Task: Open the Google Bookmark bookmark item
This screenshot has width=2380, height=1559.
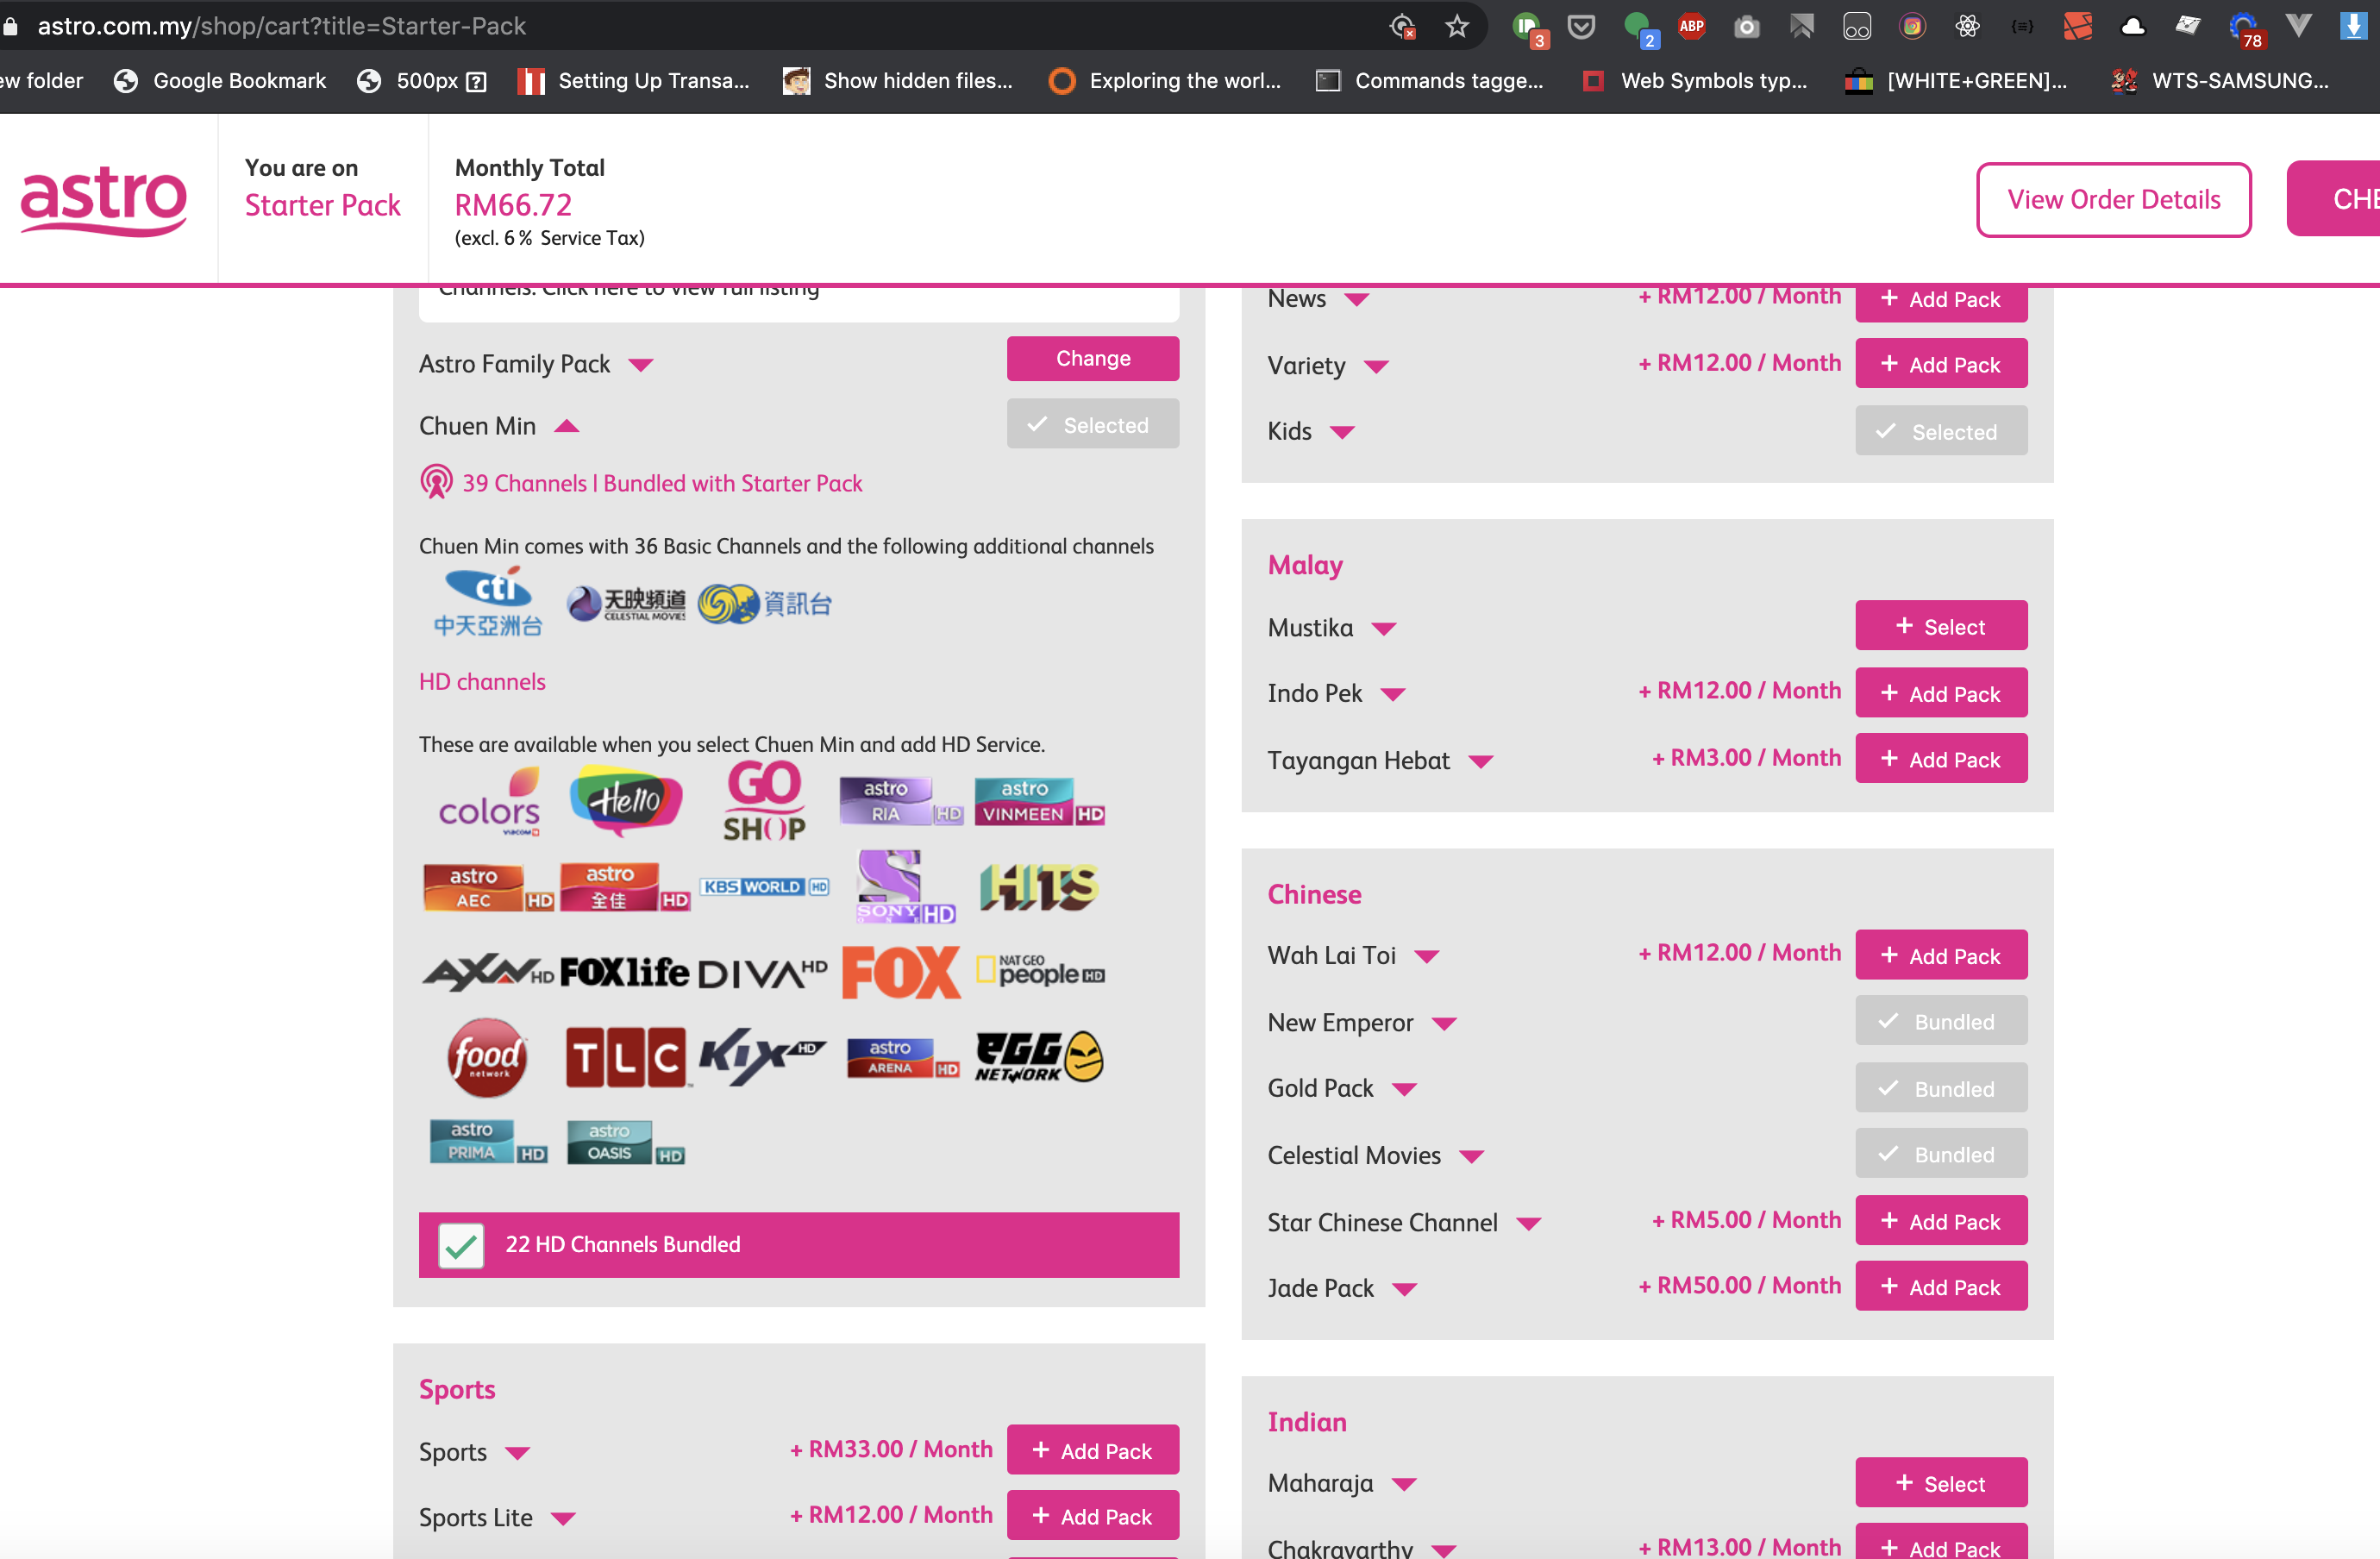Action: click(221, 81)
